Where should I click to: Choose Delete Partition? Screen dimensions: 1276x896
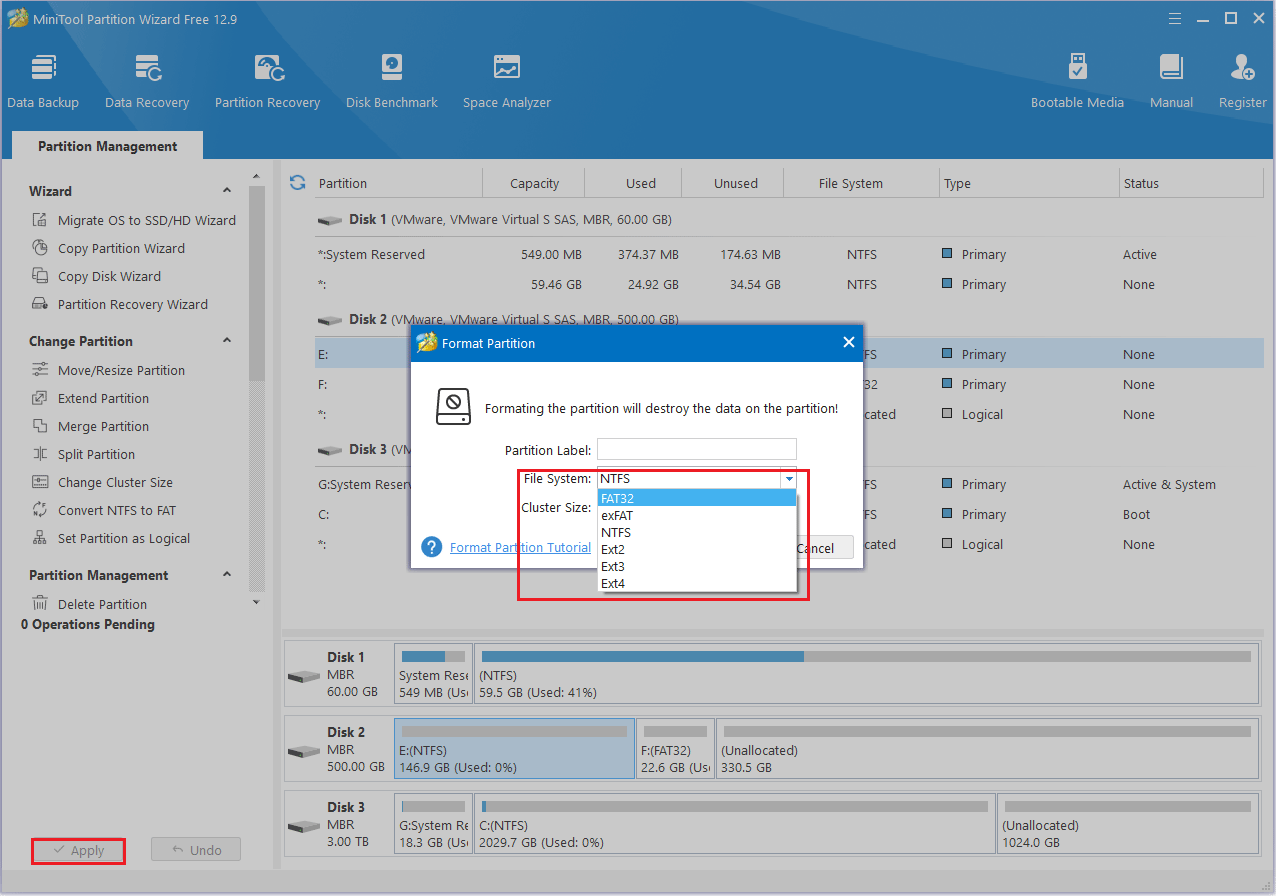[90, 604]
